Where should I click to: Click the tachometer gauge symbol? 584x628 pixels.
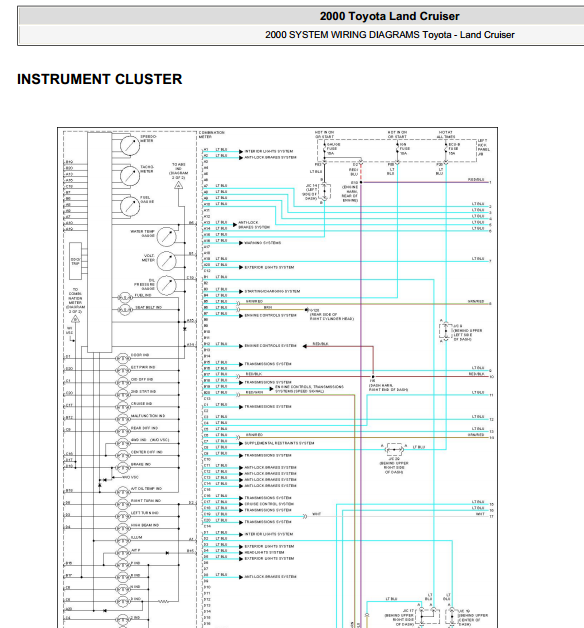(130, 176)
